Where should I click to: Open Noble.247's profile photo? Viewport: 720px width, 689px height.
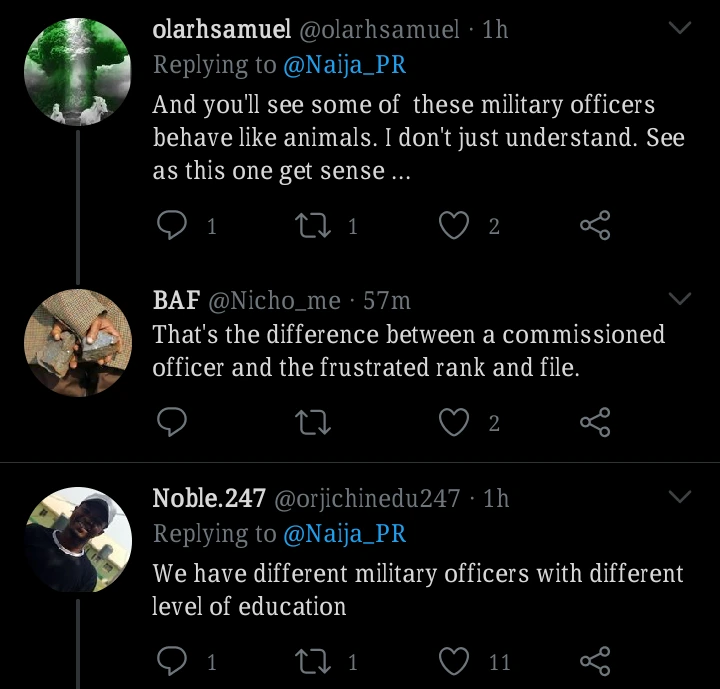(x=77, y=538)
